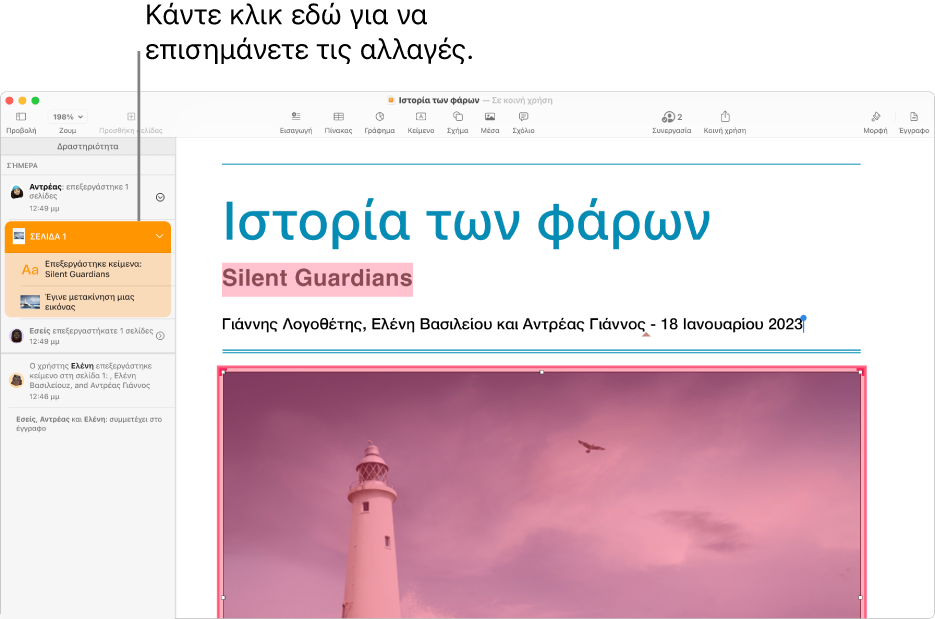Viewport: 935px width, 619px height.
Task: Click the highlighted Silent Guardians subtitle
Action: pos(317,278)
